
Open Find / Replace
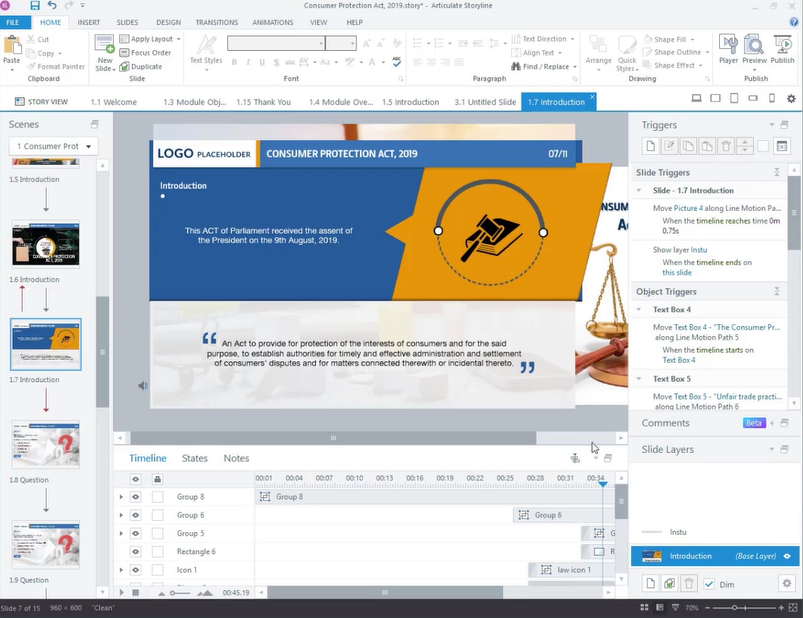[x=544, y=67]
